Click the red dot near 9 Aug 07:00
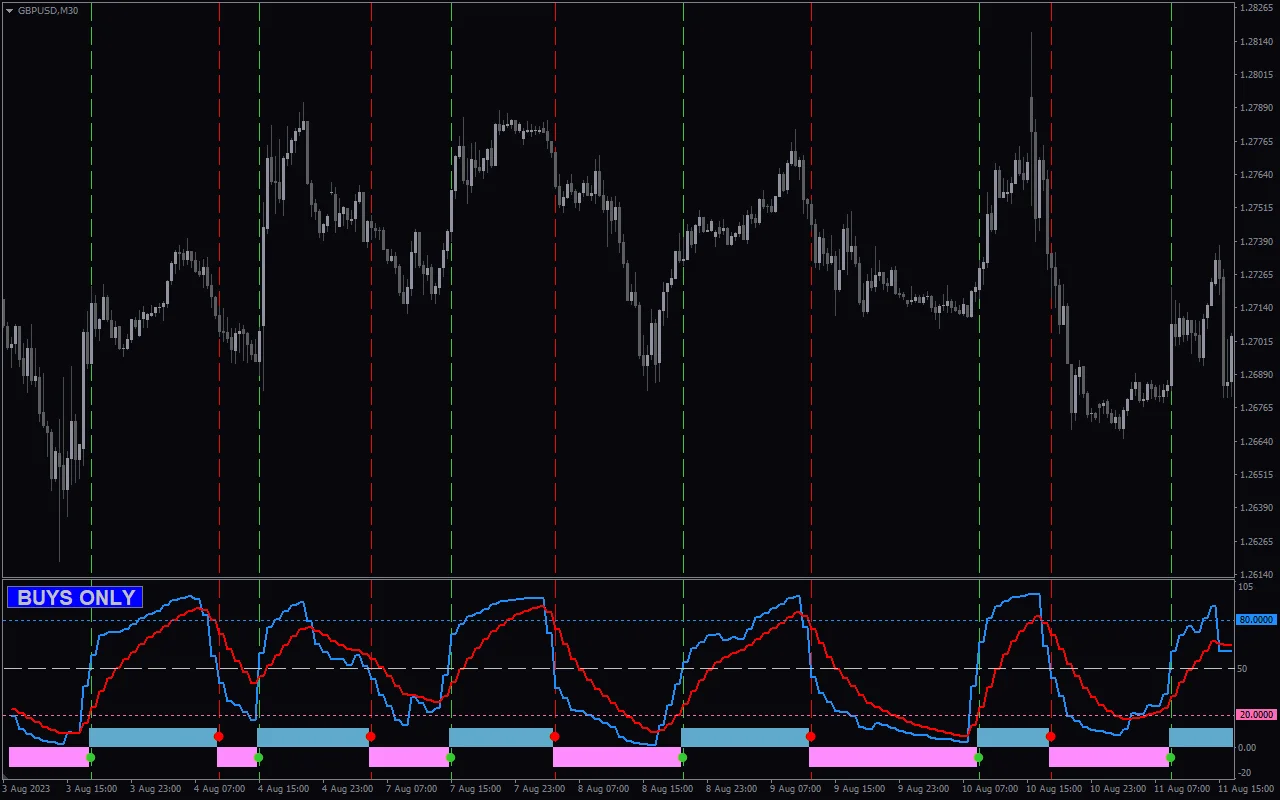1280x800 pixels. click(811, 737)
